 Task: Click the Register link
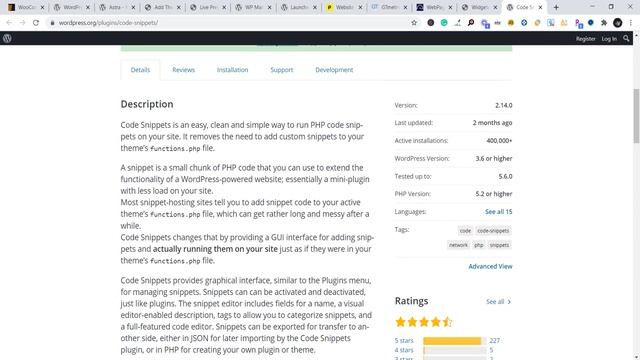pos(586,39)
